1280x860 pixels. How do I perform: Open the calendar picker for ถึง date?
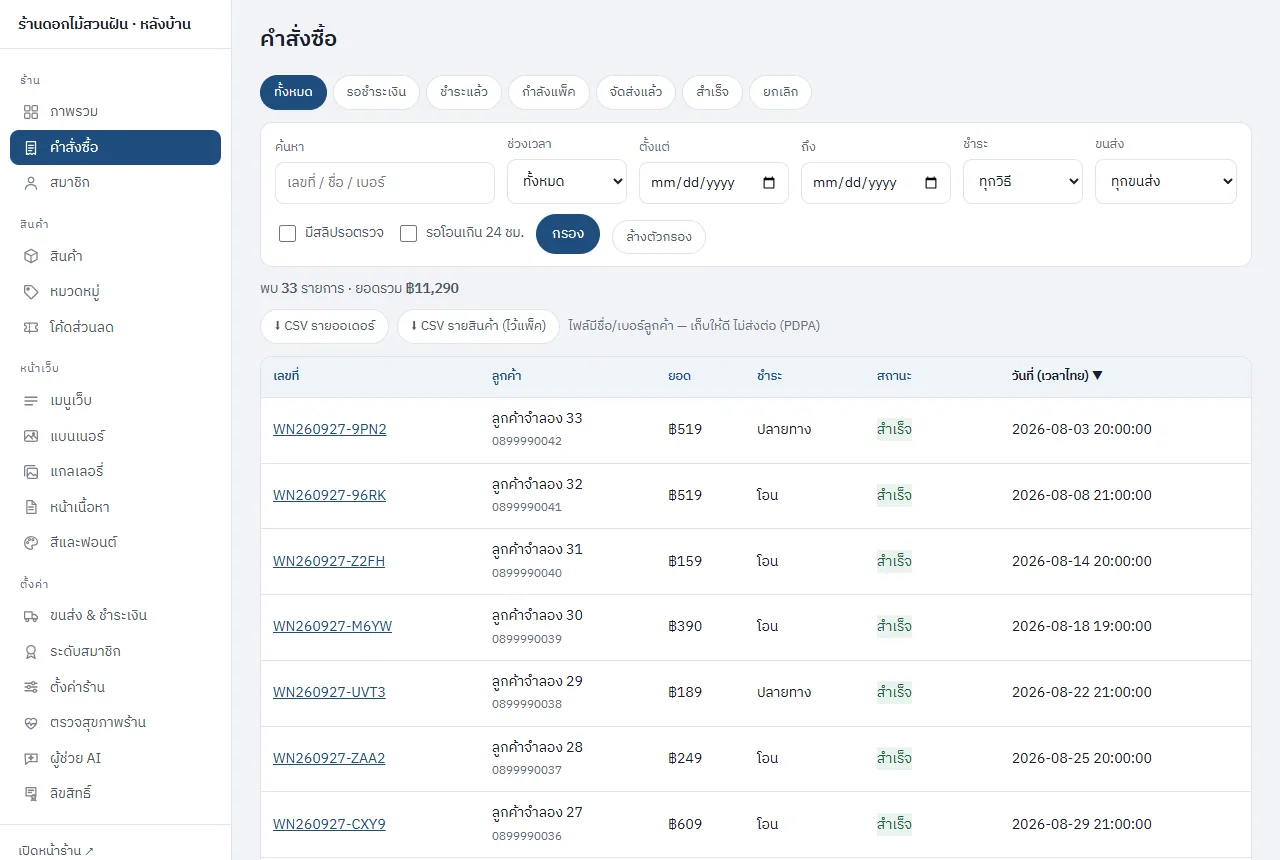[x=931, y=183]
